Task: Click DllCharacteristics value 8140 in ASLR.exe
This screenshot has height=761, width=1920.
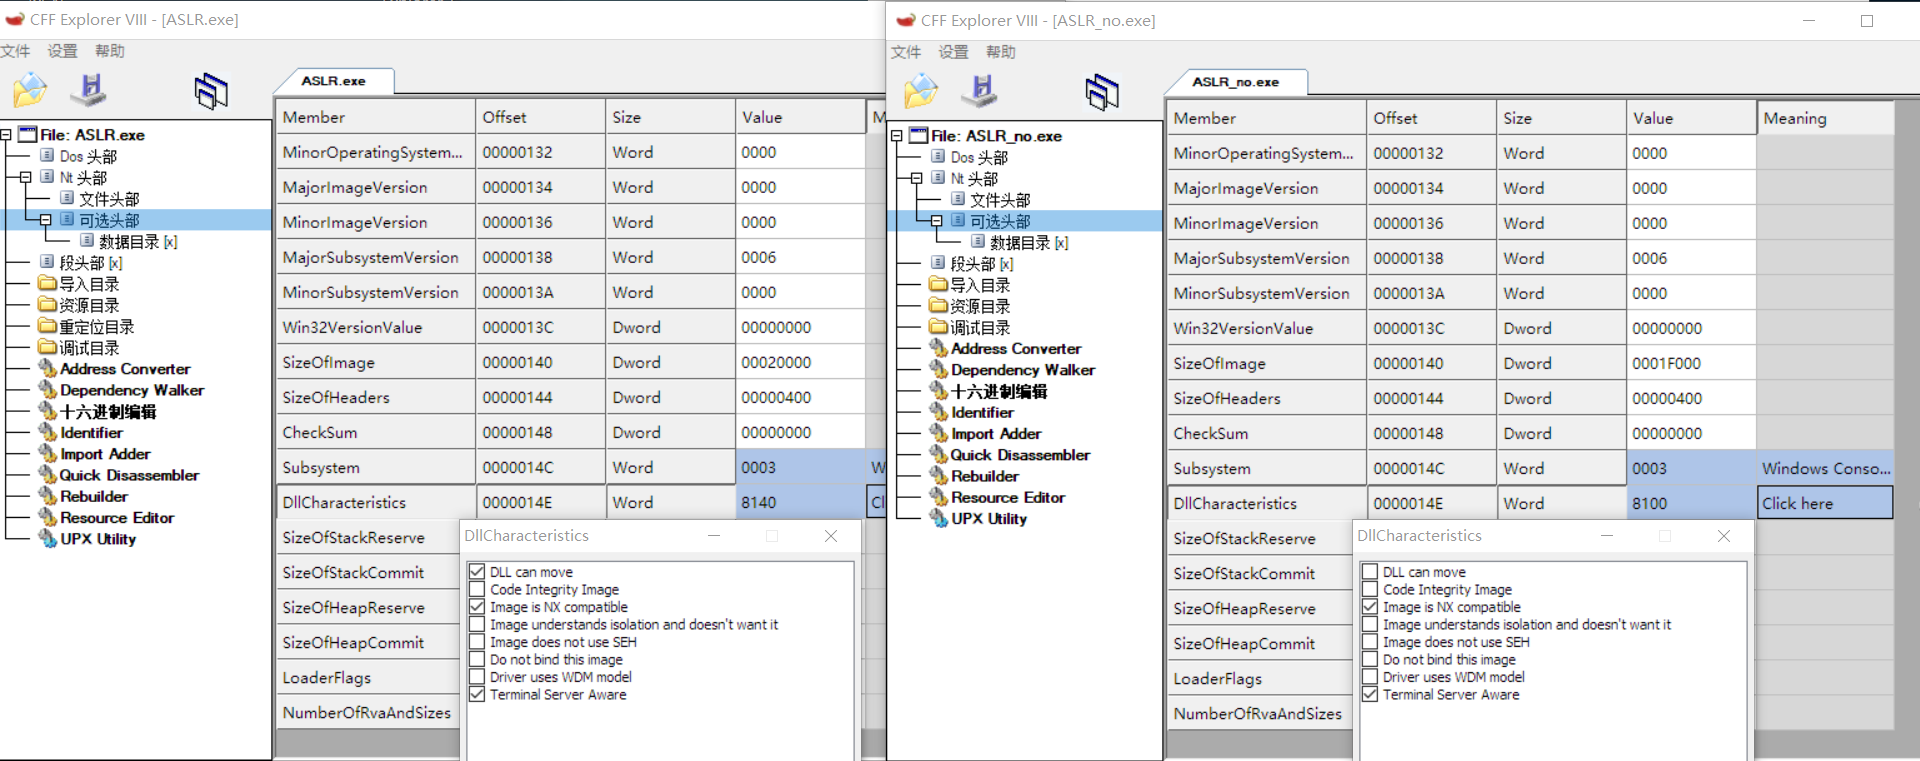Action: (x=800, y=502)
